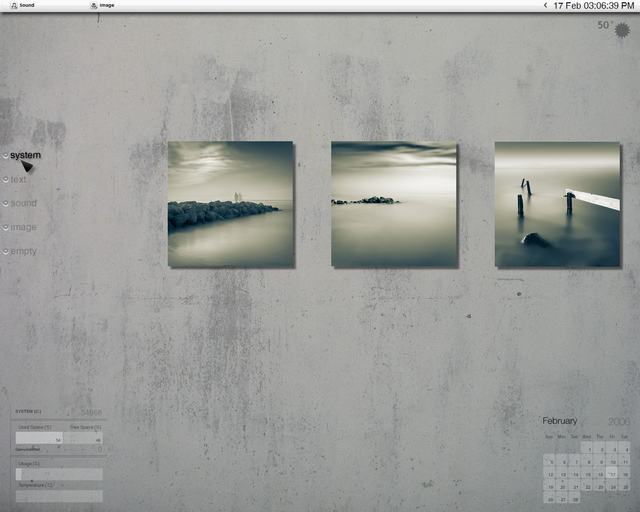
Task: Select February 12 in the calendar
Action: pos(549,473)
